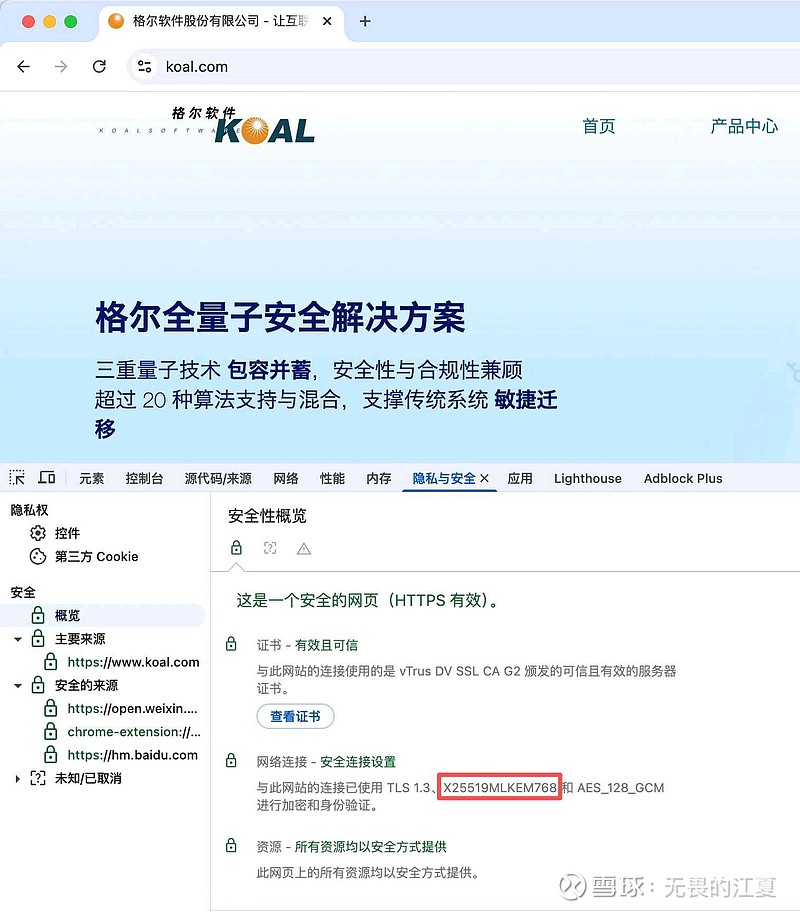This screenshot has height=912, width=800.
Task: Select the 未知/已取消 item
Action: pos(88,778)
